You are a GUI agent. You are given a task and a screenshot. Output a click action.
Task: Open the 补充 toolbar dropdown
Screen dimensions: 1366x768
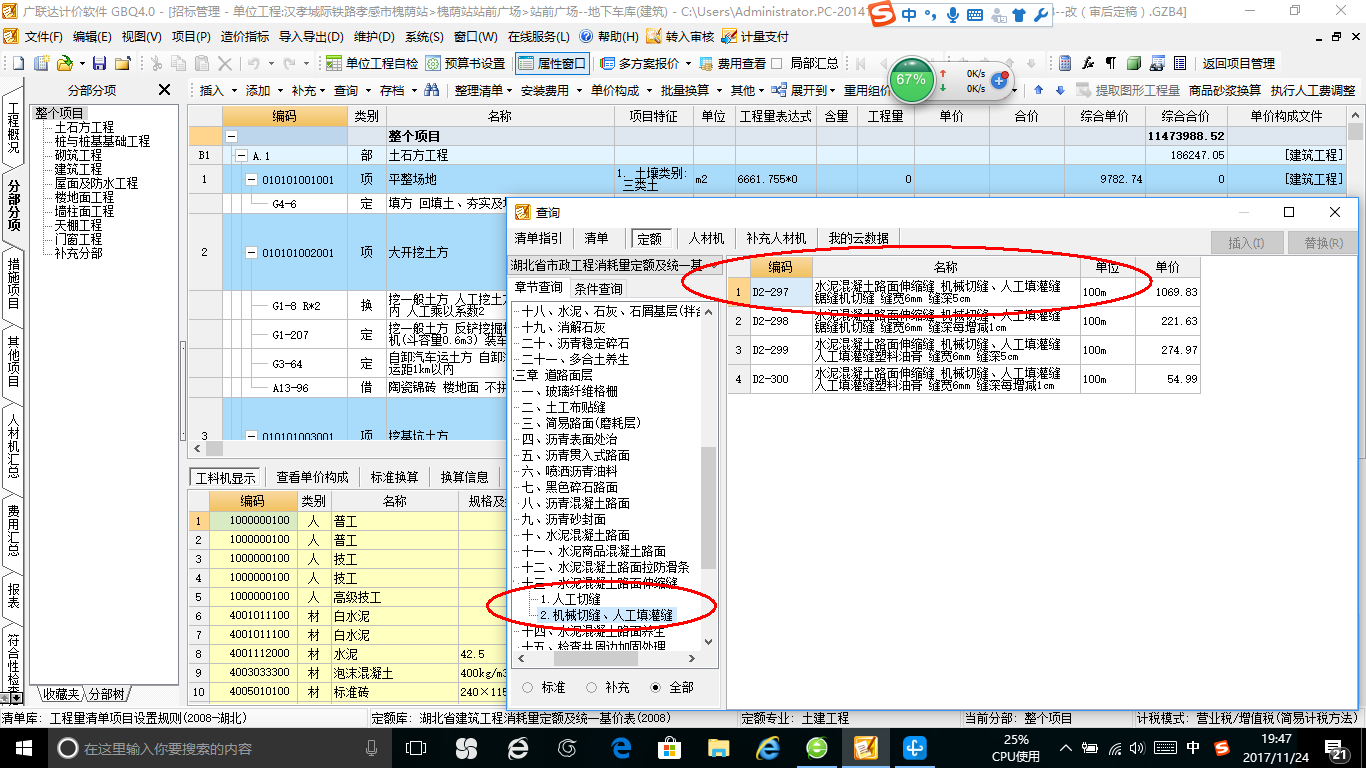coord(309,90)
